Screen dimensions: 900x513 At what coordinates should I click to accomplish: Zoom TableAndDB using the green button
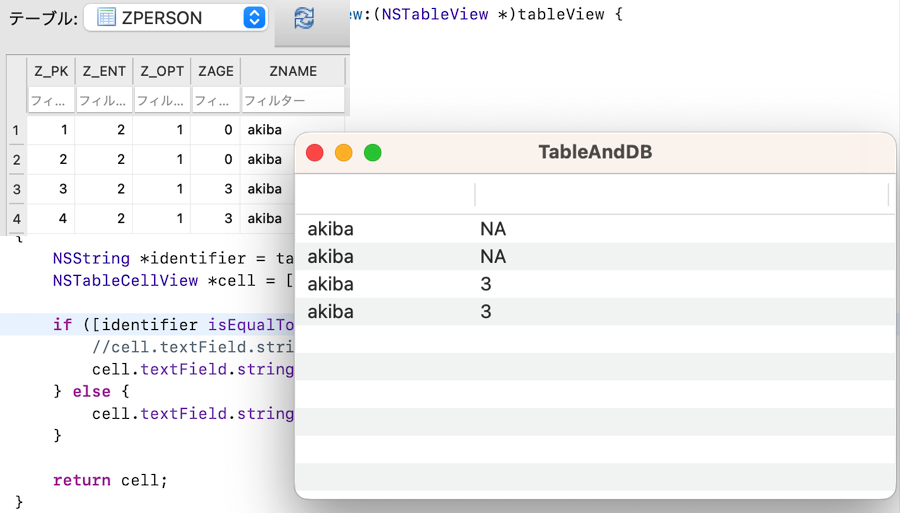tap(372, 153)
